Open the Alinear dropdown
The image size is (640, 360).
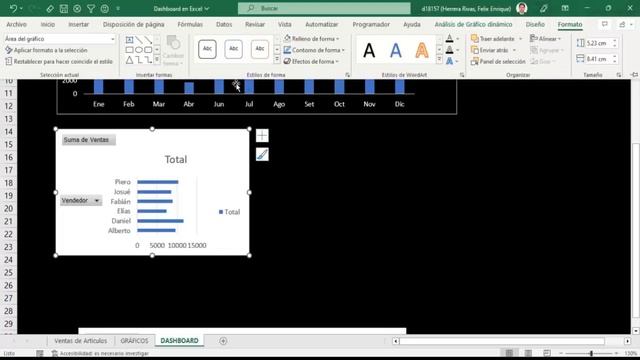[546, 39]
